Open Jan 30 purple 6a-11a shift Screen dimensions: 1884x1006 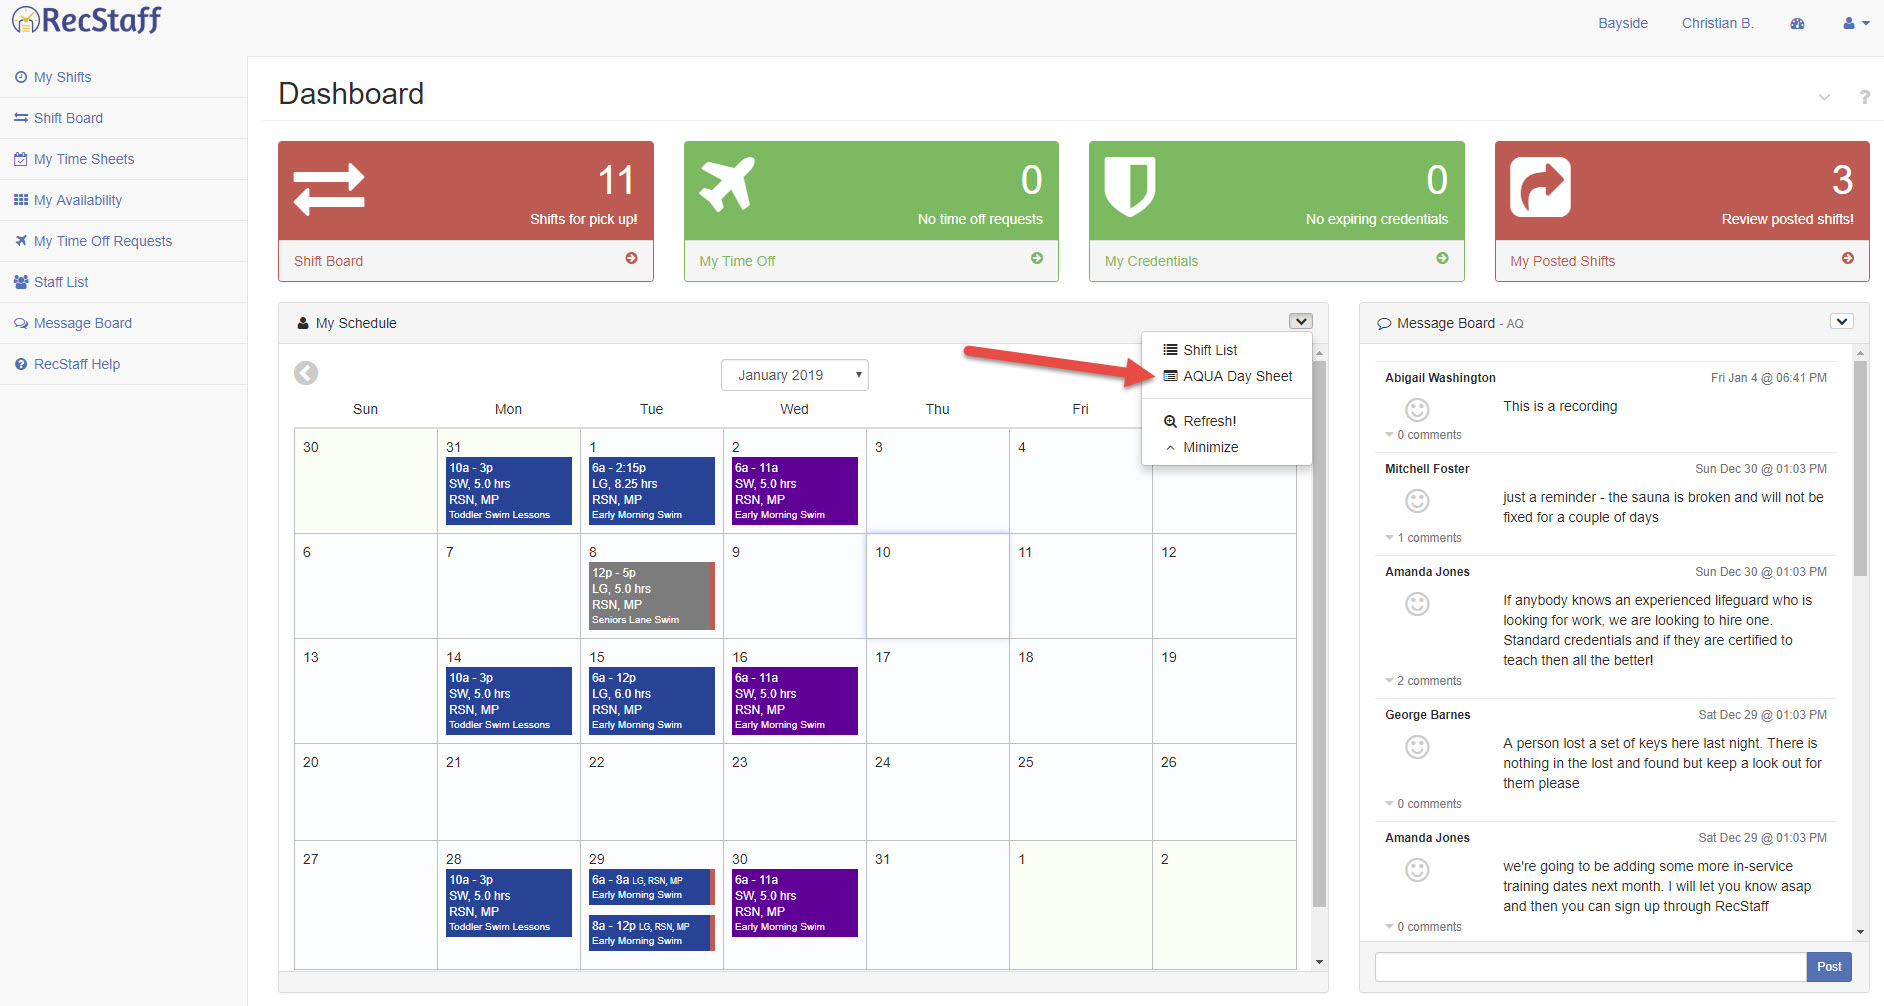tap(795, 903)
